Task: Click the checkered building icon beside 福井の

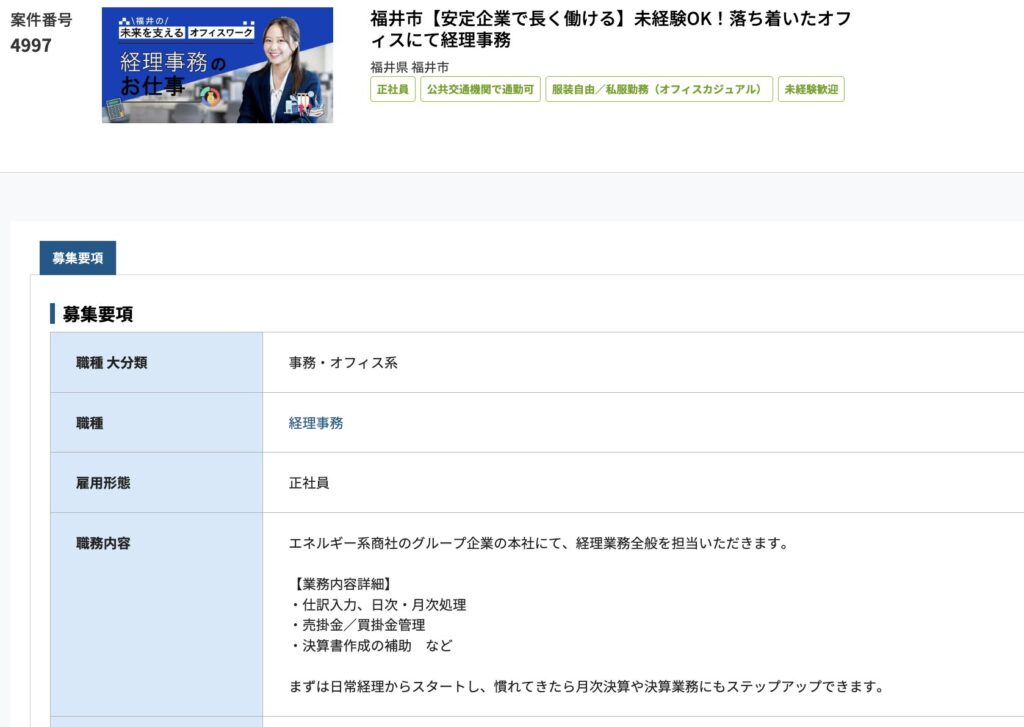Action: click(124, 21)
